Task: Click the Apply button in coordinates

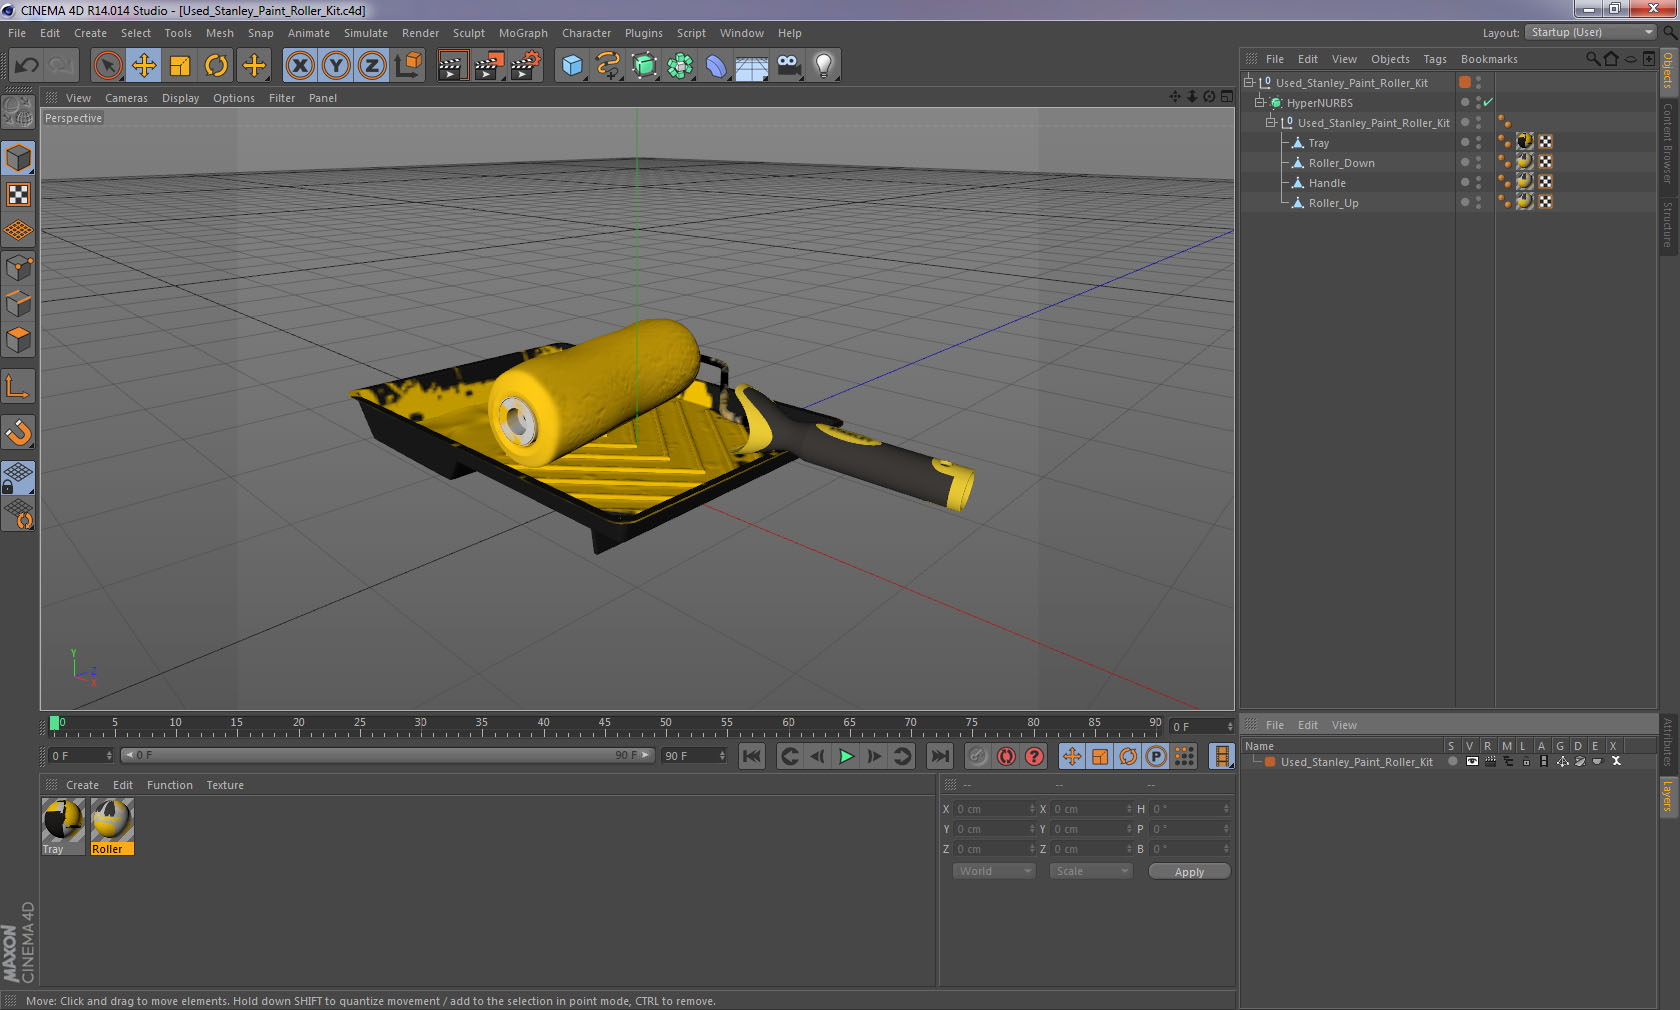Action: [x=1189, y=872]
